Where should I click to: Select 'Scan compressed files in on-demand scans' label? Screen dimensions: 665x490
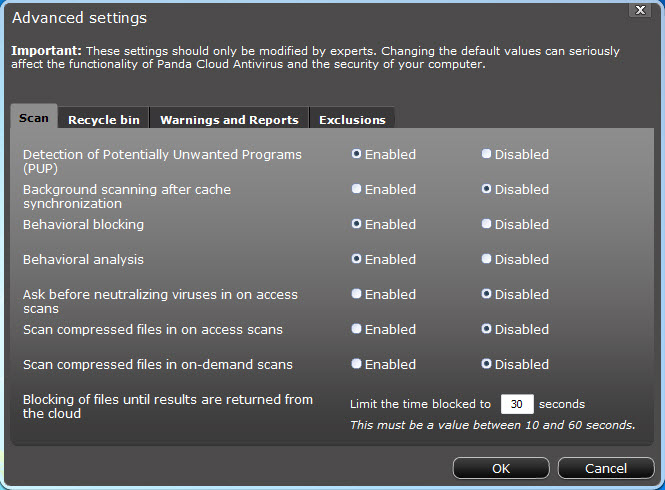[158, 364]
